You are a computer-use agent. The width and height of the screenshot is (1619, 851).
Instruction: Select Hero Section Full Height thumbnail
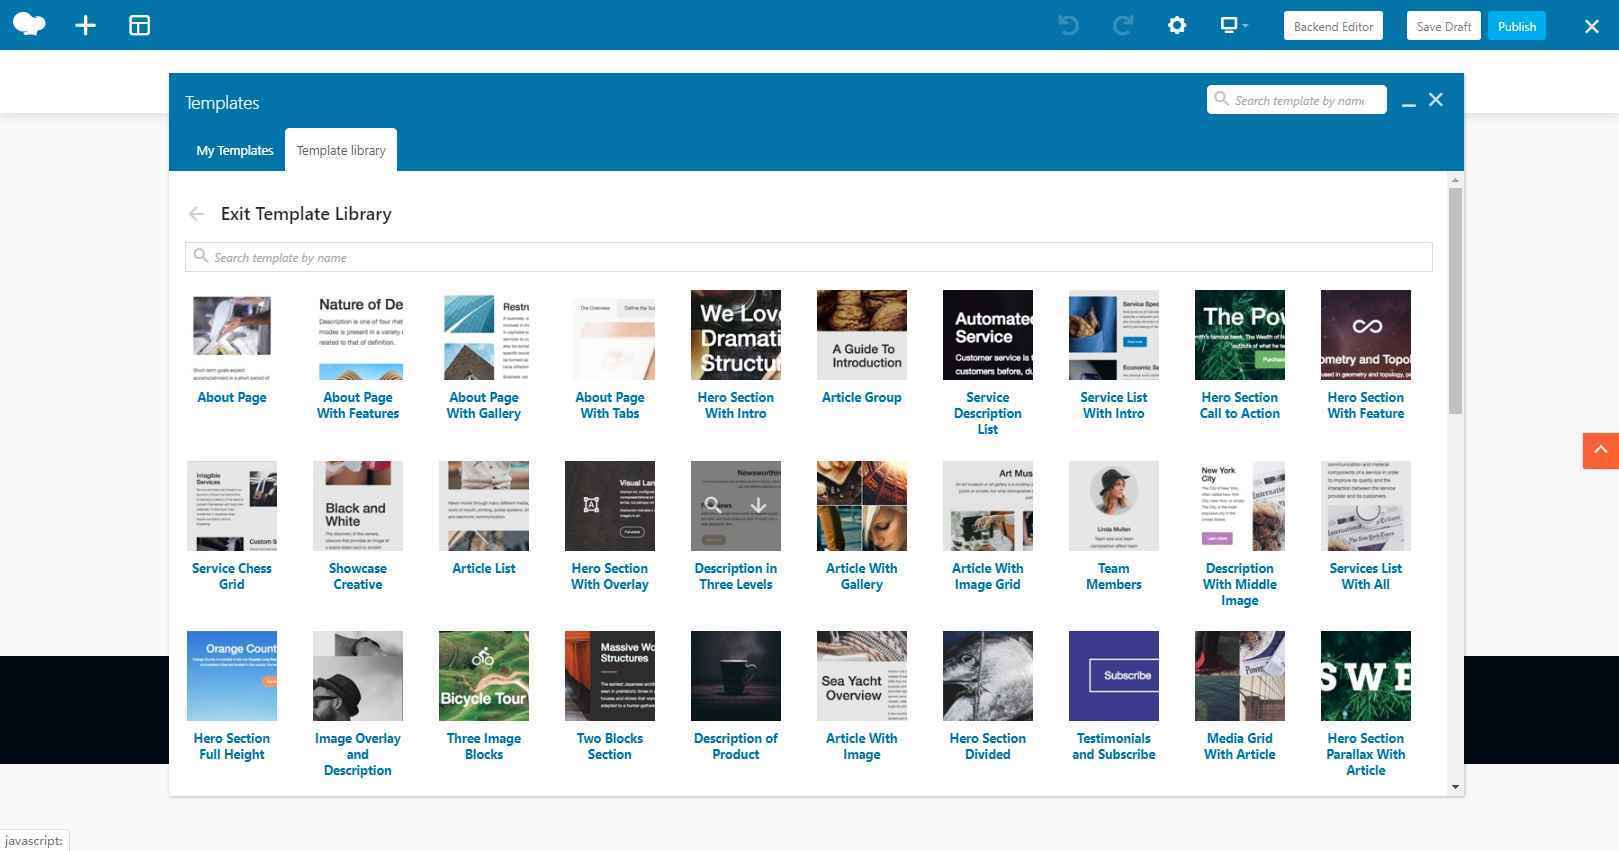(x=232, y=676)
